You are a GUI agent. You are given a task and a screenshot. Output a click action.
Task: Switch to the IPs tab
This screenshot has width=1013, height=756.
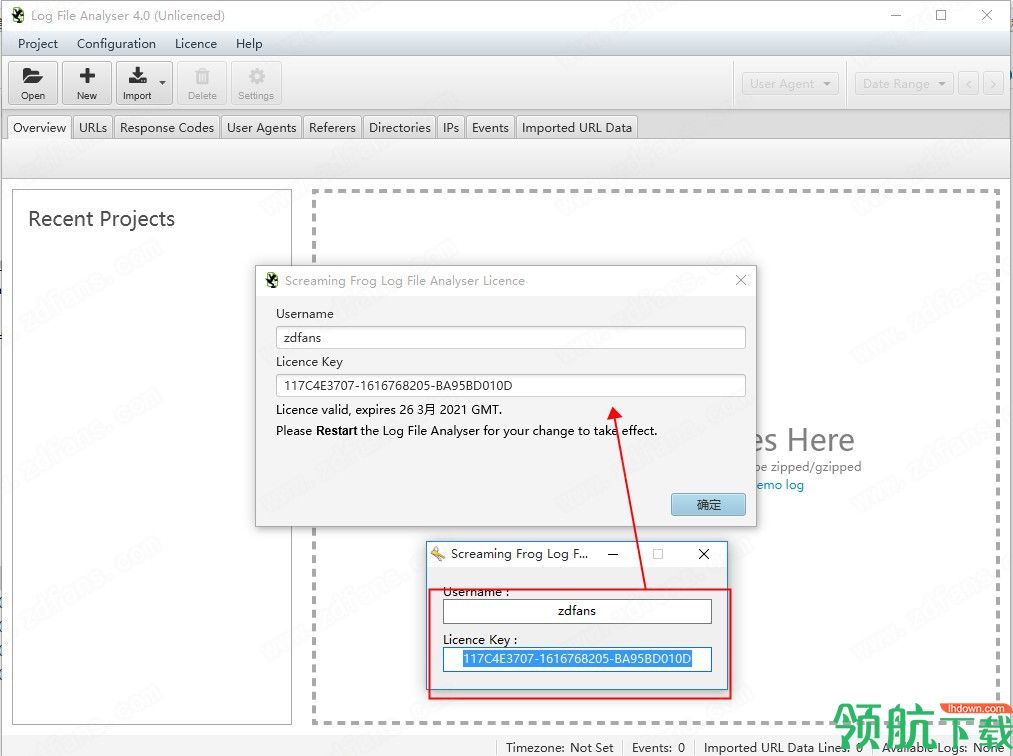[451, 127]
